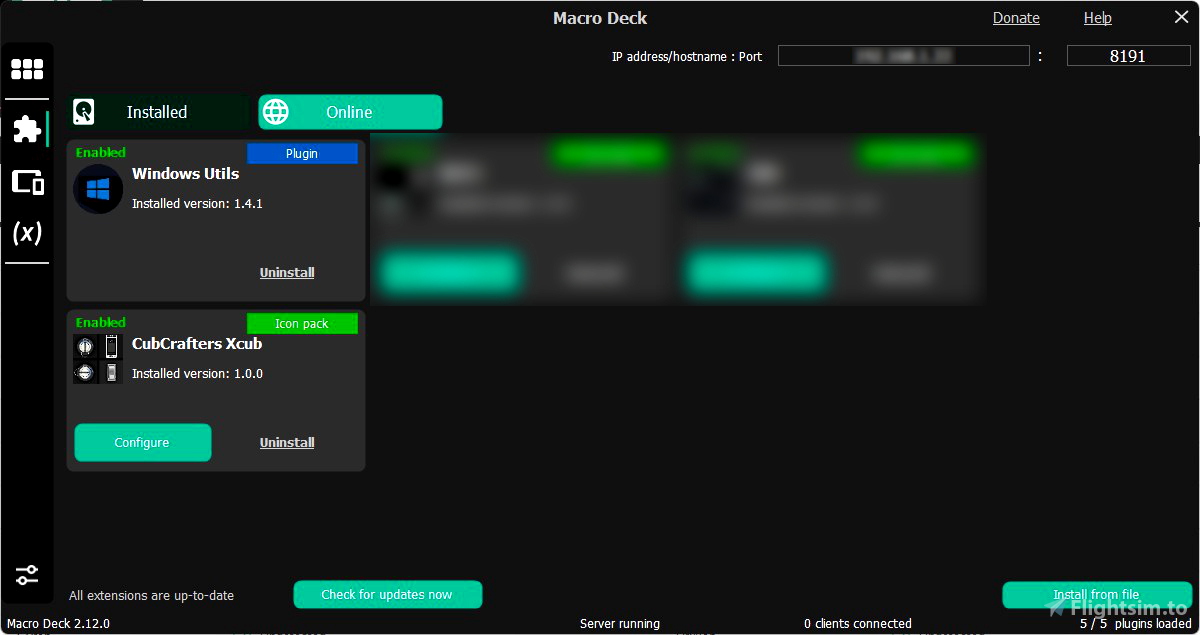
Task: Click the globe icon on Online tab
Action: coord(276,113)
